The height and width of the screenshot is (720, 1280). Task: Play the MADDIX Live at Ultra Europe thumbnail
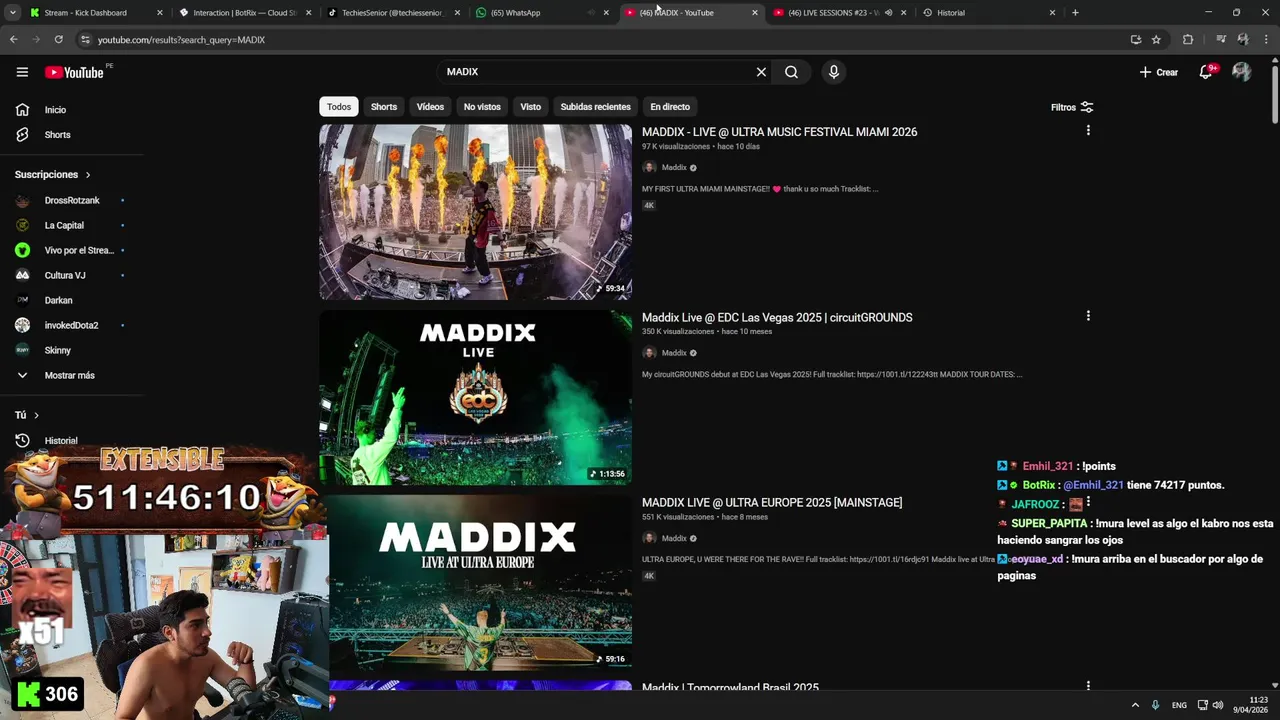[475, 582]
